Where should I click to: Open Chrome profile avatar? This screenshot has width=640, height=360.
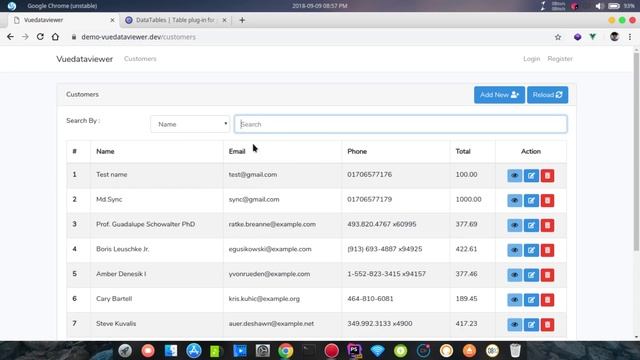tap(614, 37)
